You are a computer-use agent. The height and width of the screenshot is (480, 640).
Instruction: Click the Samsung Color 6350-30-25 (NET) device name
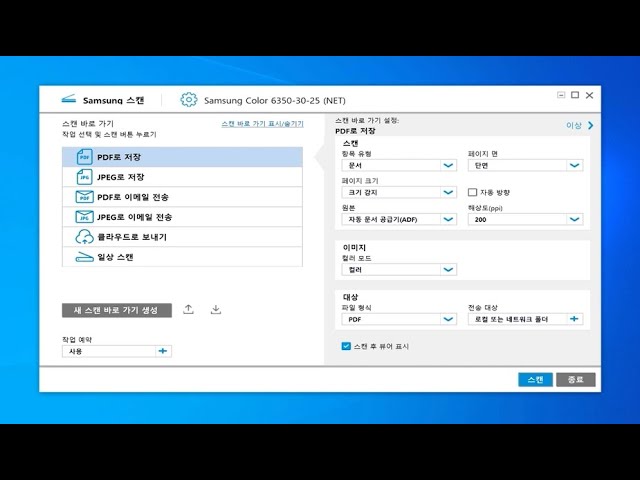(x=275, y=100)
